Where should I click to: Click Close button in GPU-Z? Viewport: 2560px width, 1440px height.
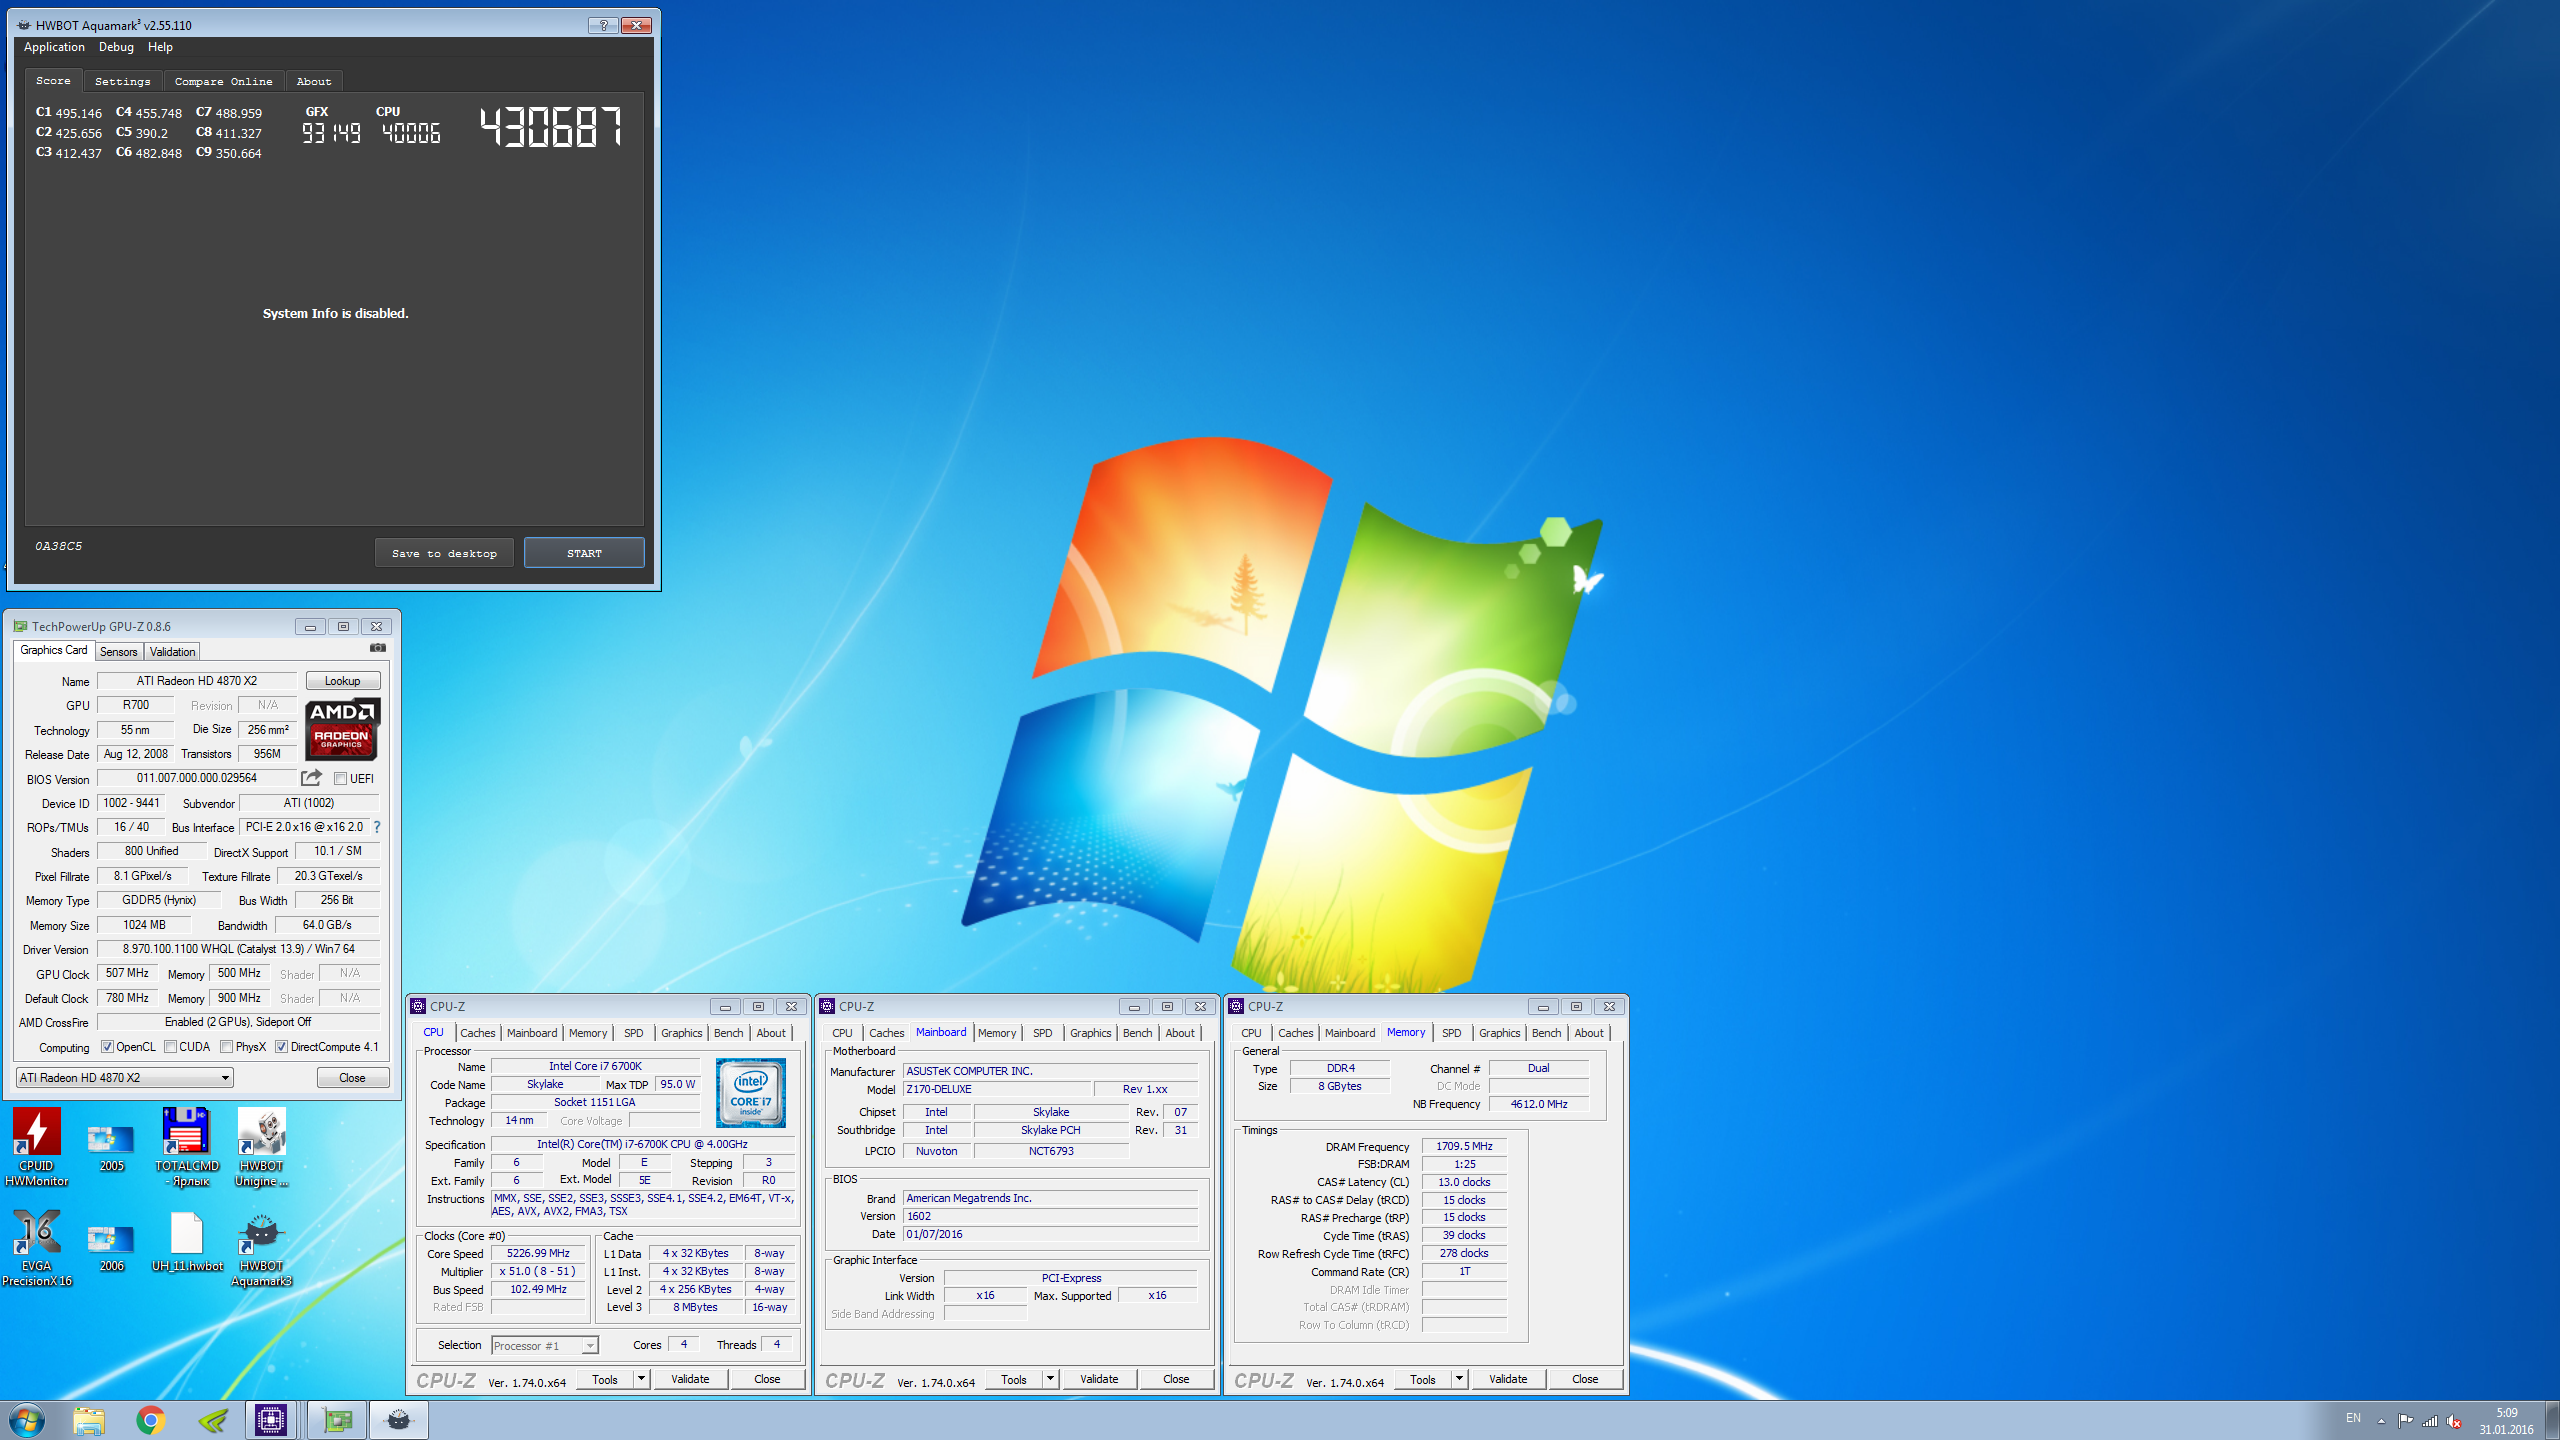pos(352,1078)
